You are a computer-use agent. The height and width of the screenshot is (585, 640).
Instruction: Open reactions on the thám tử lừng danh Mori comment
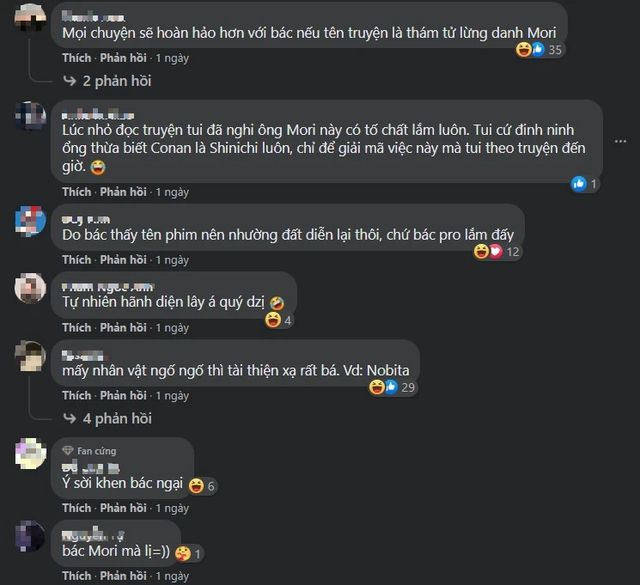point(540,50)
